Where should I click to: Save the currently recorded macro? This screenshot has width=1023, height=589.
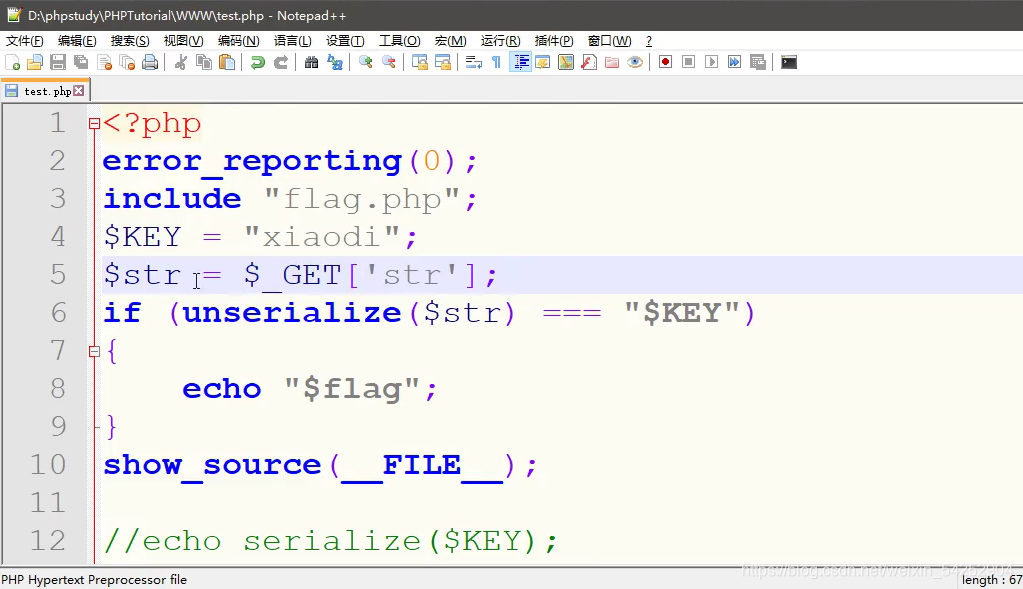pyautogui.click(x=757, y=62)
